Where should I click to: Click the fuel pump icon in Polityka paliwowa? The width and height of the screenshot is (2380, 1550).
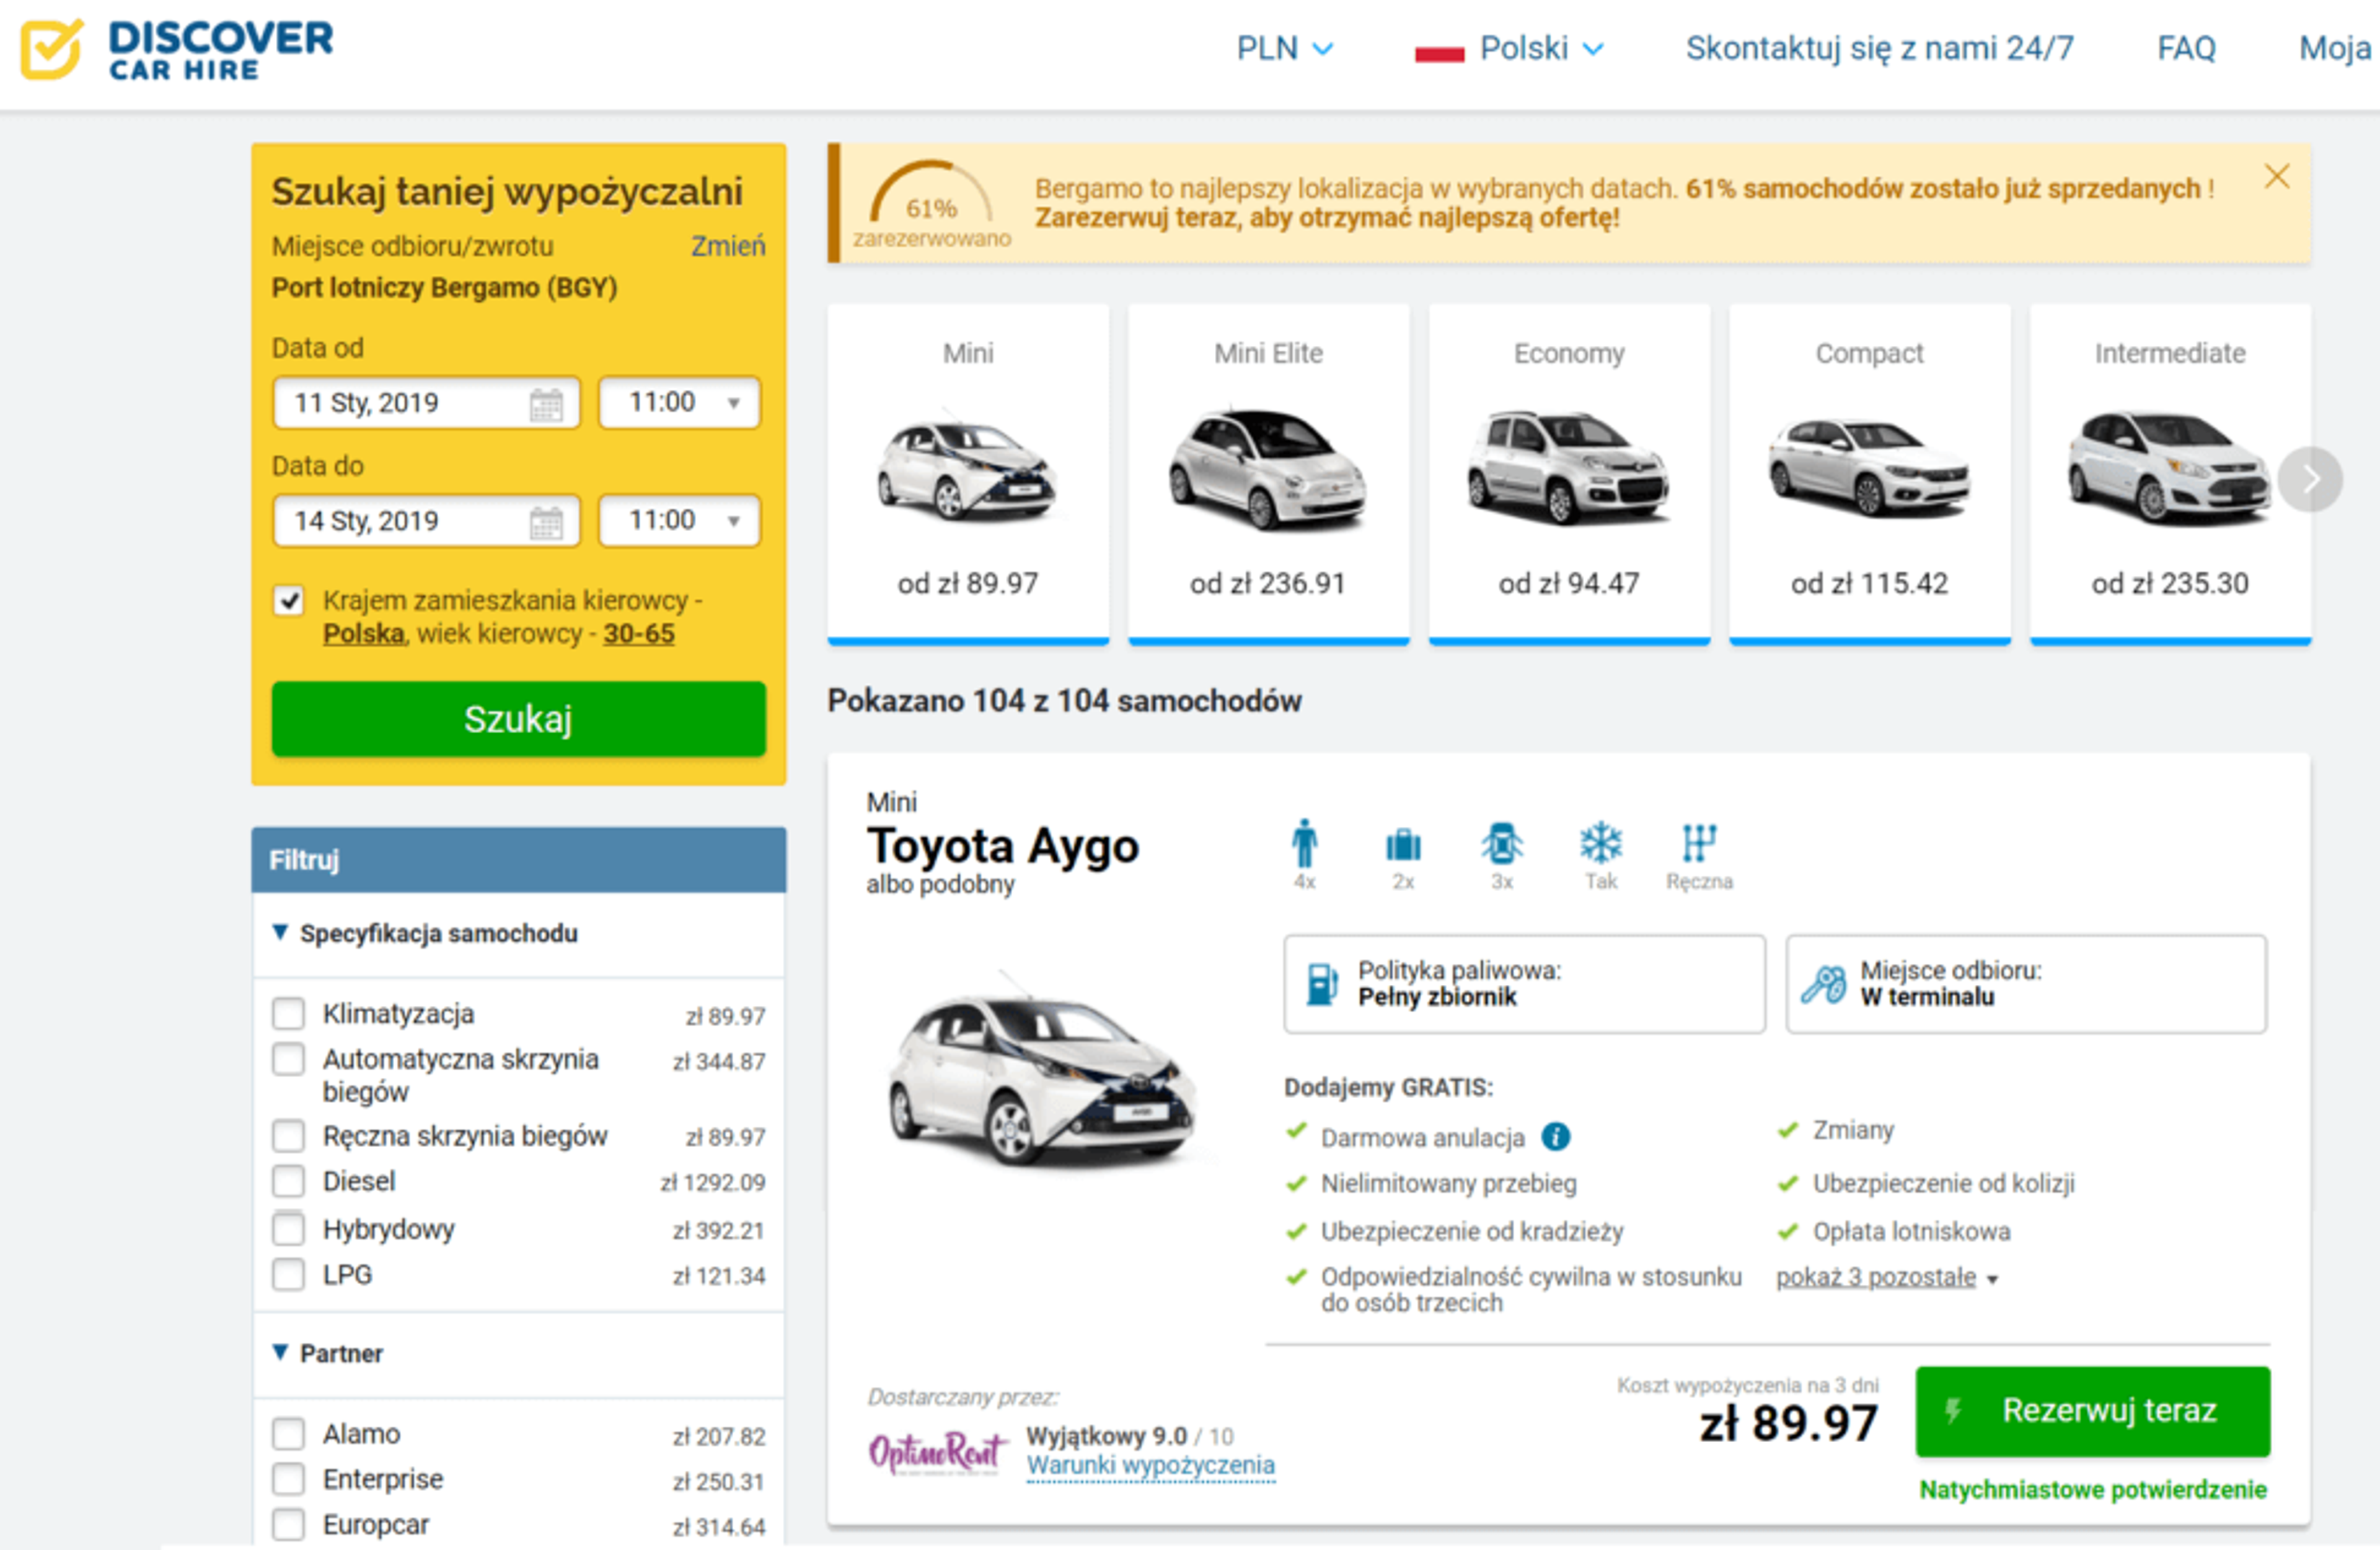click(x=1322, y=984)
